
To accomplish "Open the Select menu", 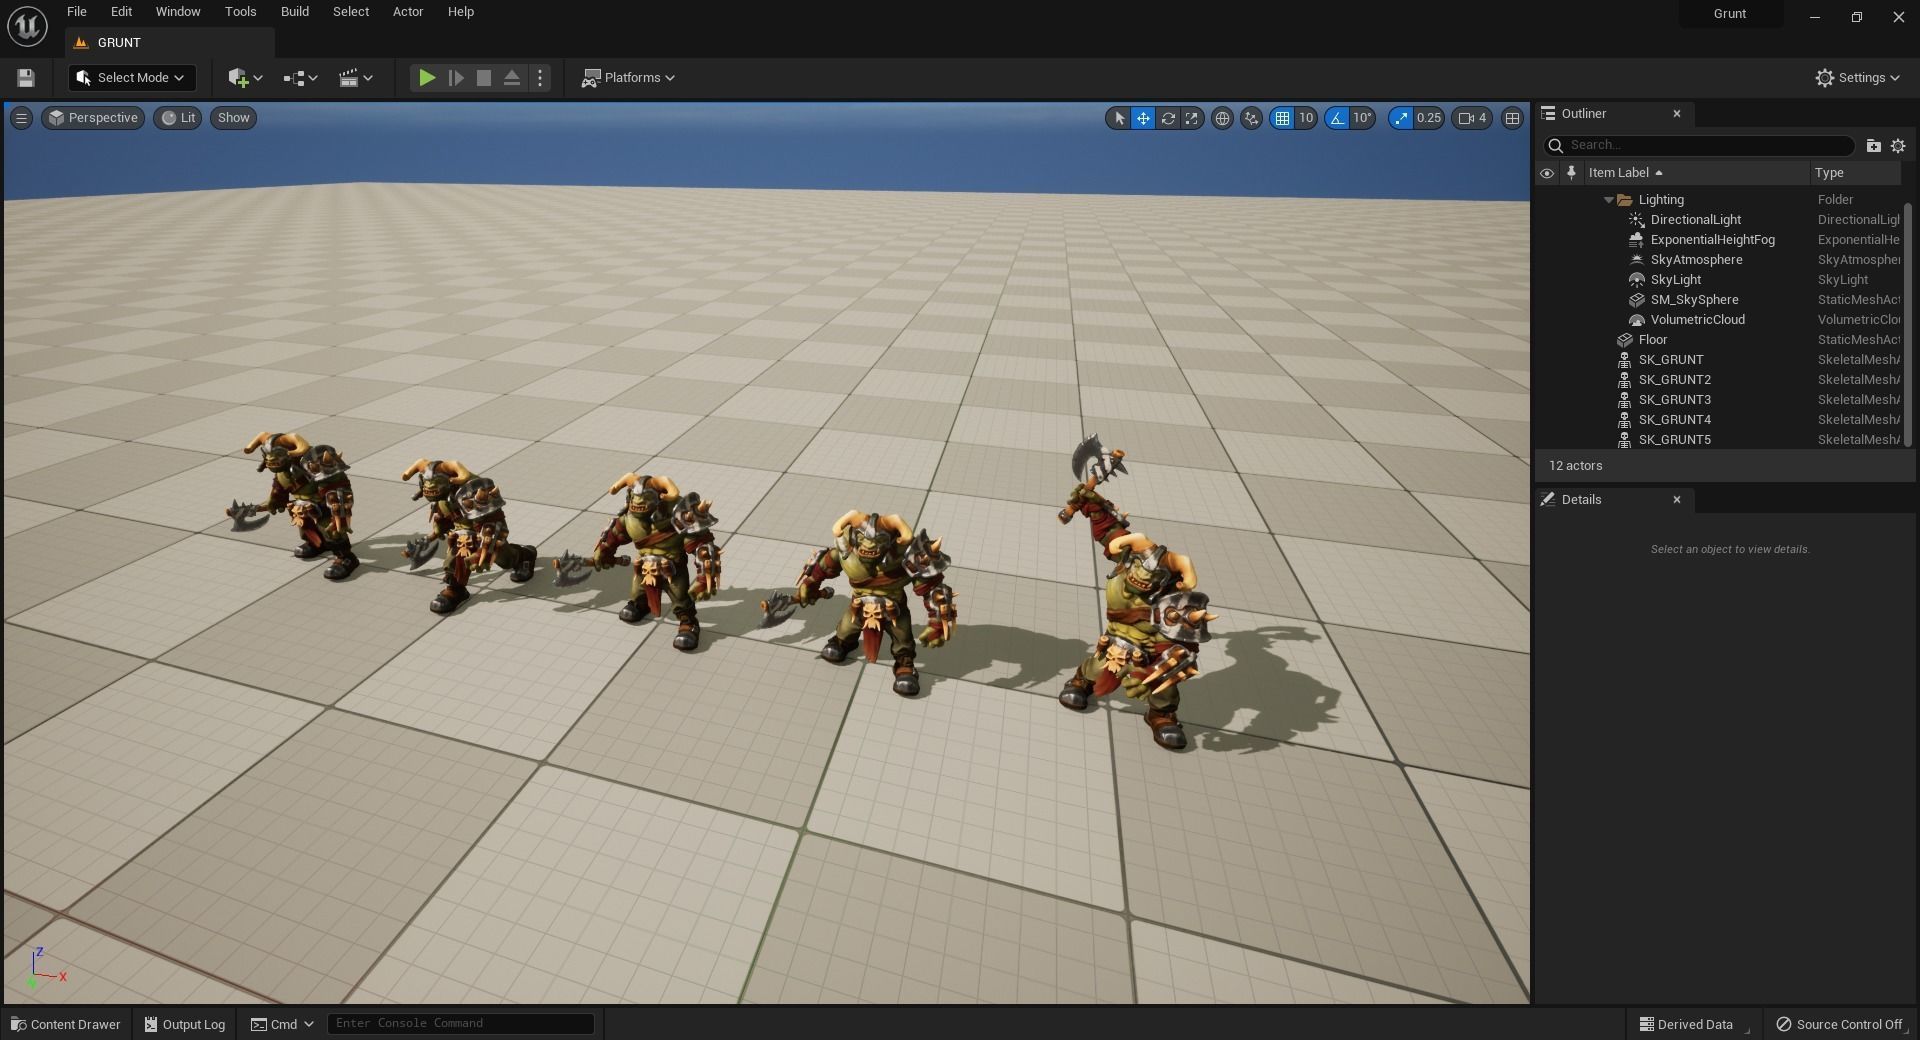I will (350, 12).
